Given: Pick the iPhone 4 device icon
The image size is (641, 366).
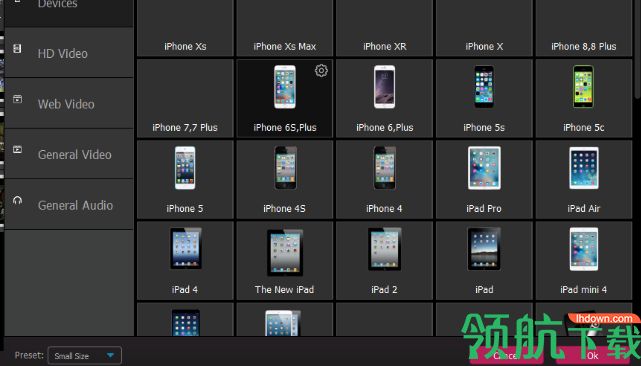Looking at the screenshot, I should click(x=384, y=168).
